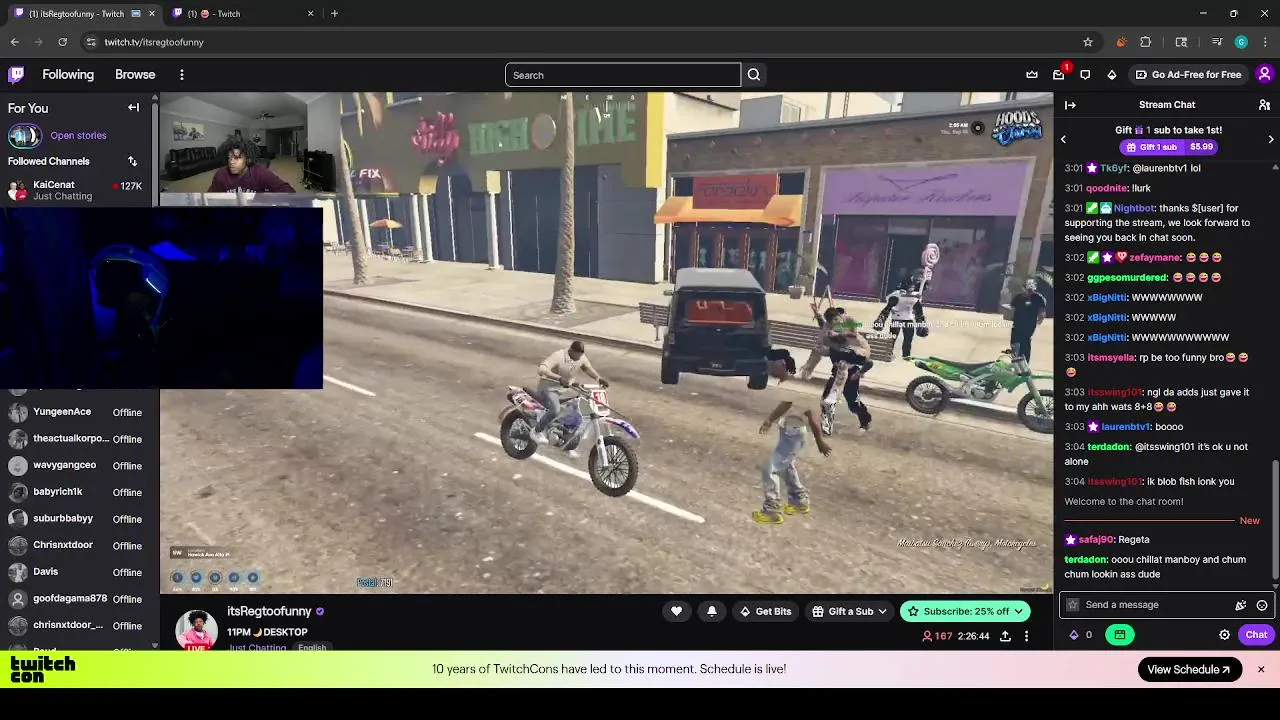Viewport: 1280px width, 720px height.
Task: Open the Browse page
Action: [x=135, y=74]
